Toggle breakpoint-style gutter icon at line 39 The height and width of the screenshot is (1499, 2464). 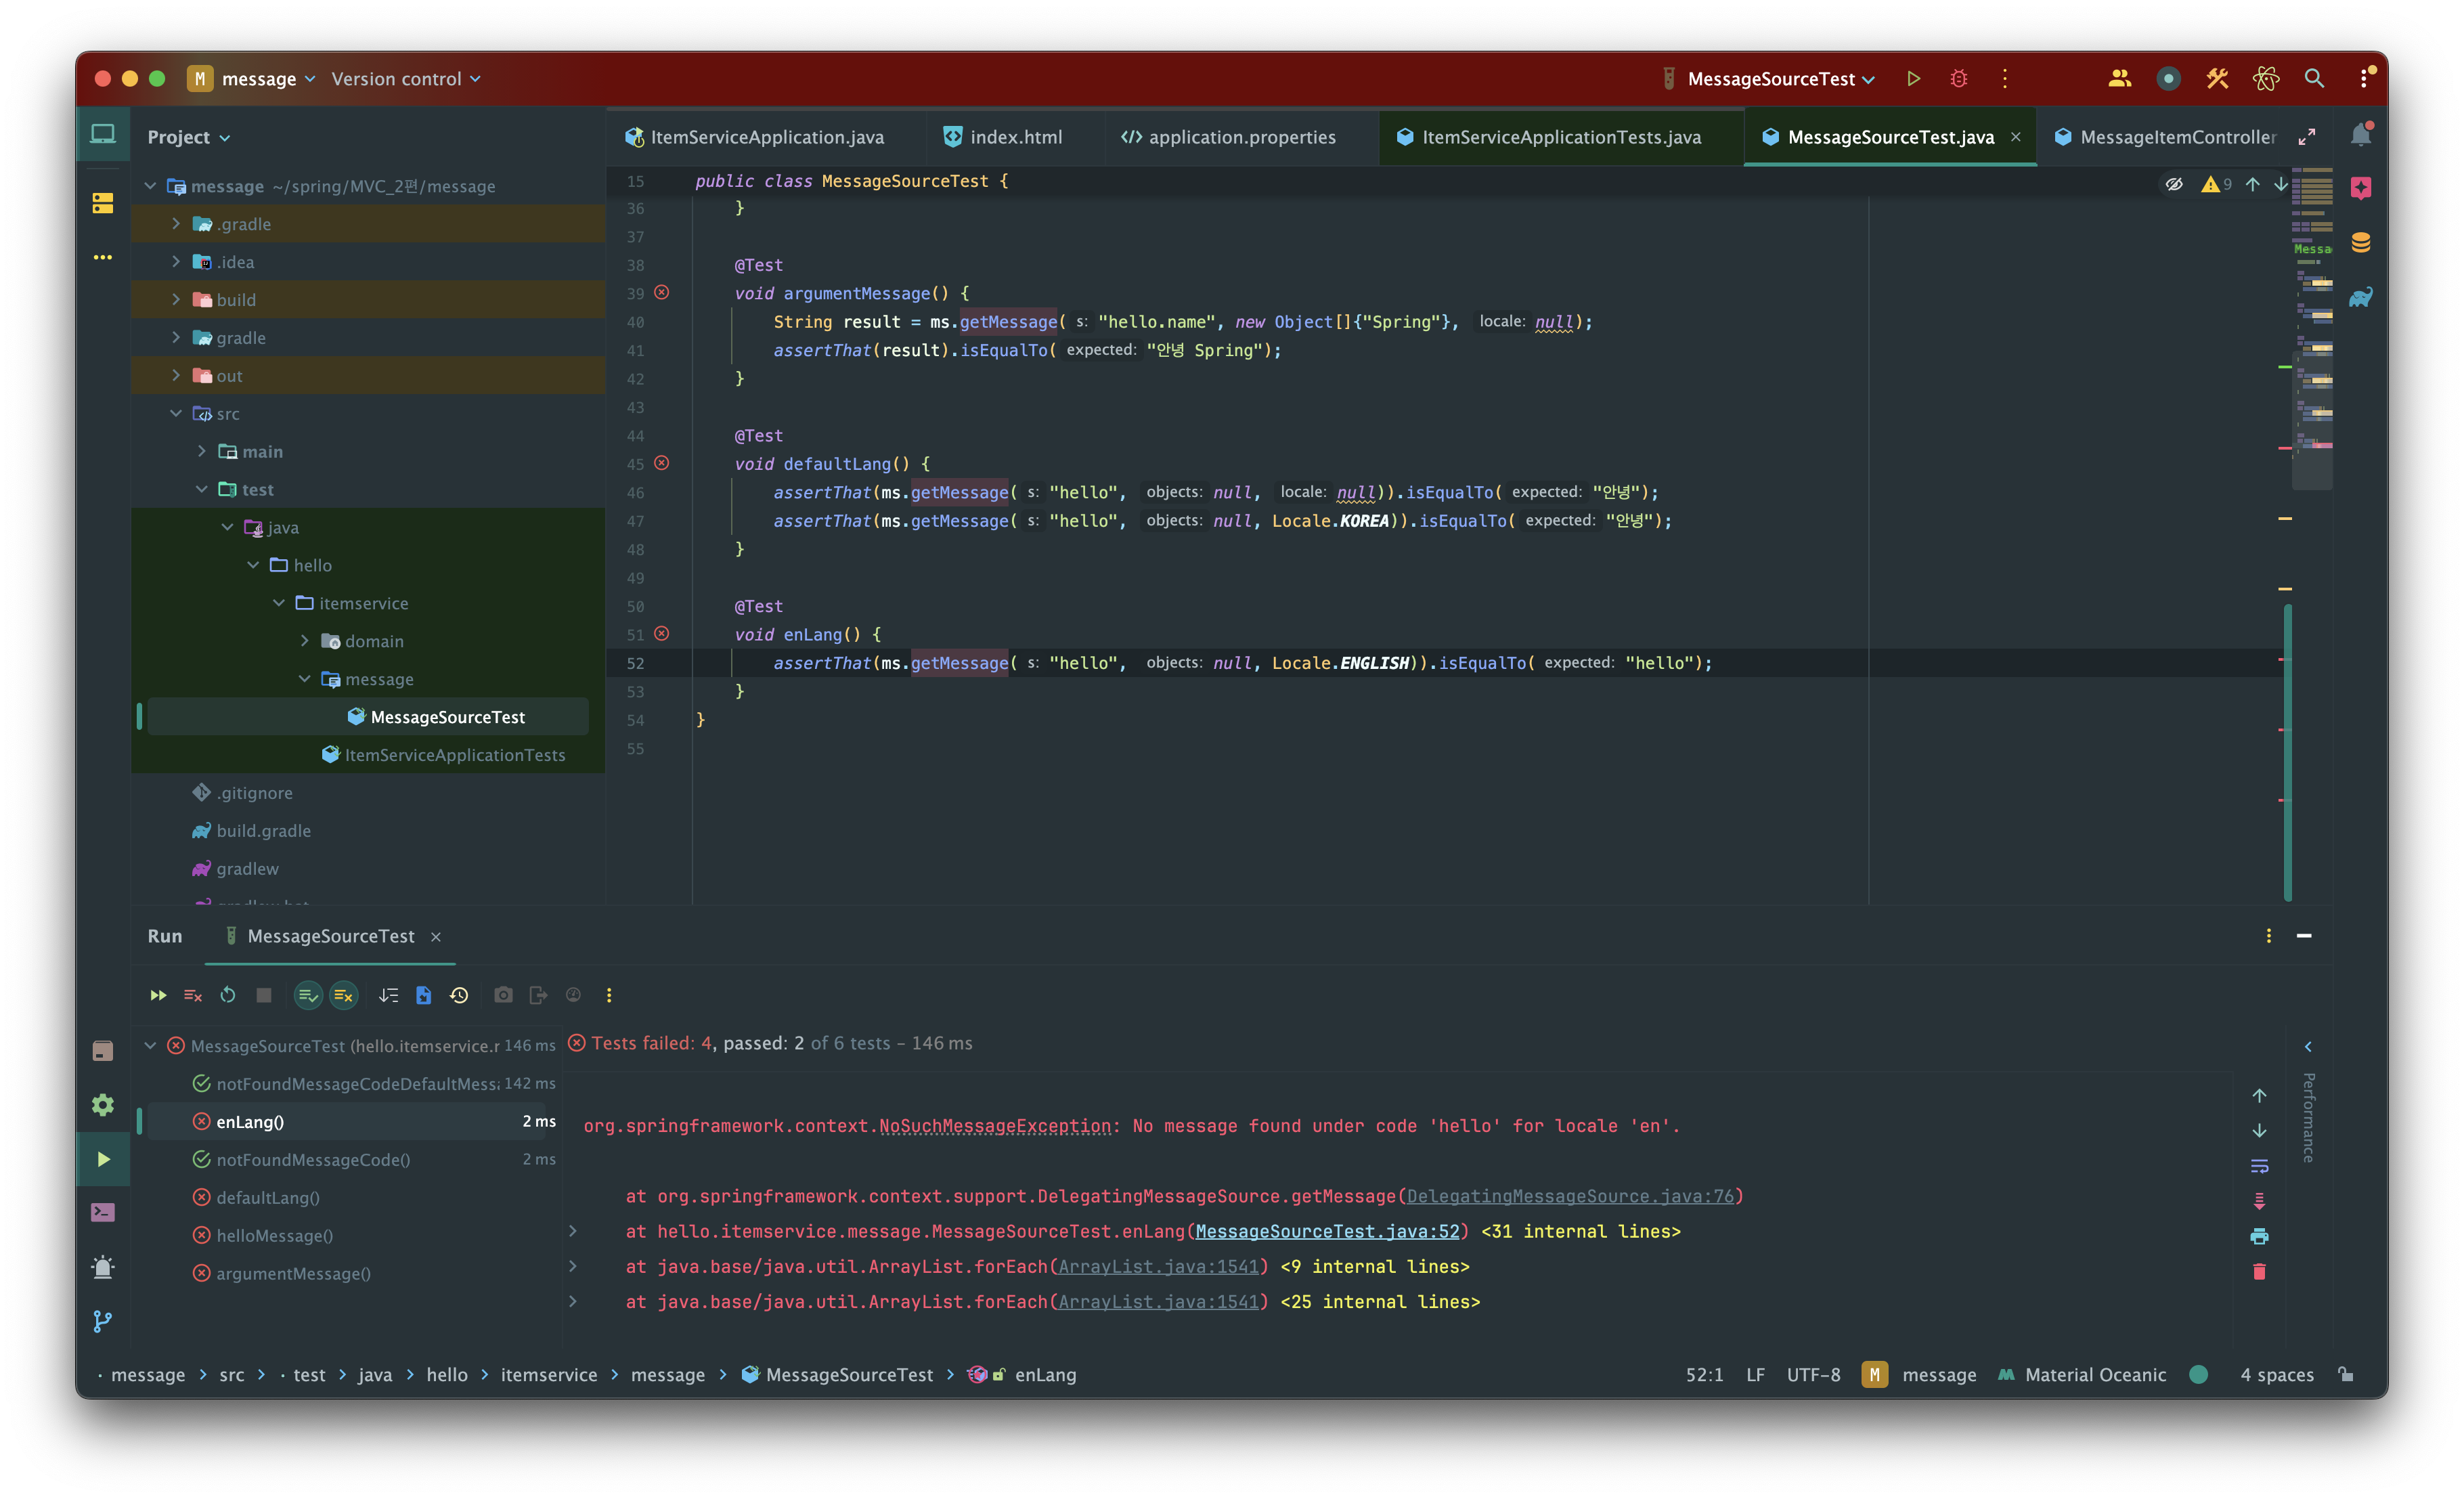tap(662, 292)
